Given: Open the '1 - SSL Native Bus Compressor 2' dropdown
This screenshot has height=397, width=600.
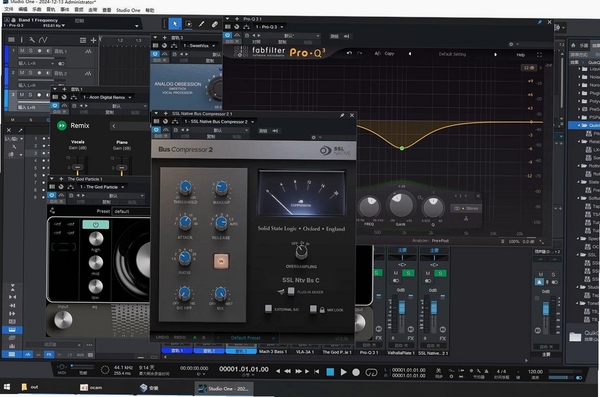Looking at the screenshot, I should pyautogui.click(x=219, y=121).
